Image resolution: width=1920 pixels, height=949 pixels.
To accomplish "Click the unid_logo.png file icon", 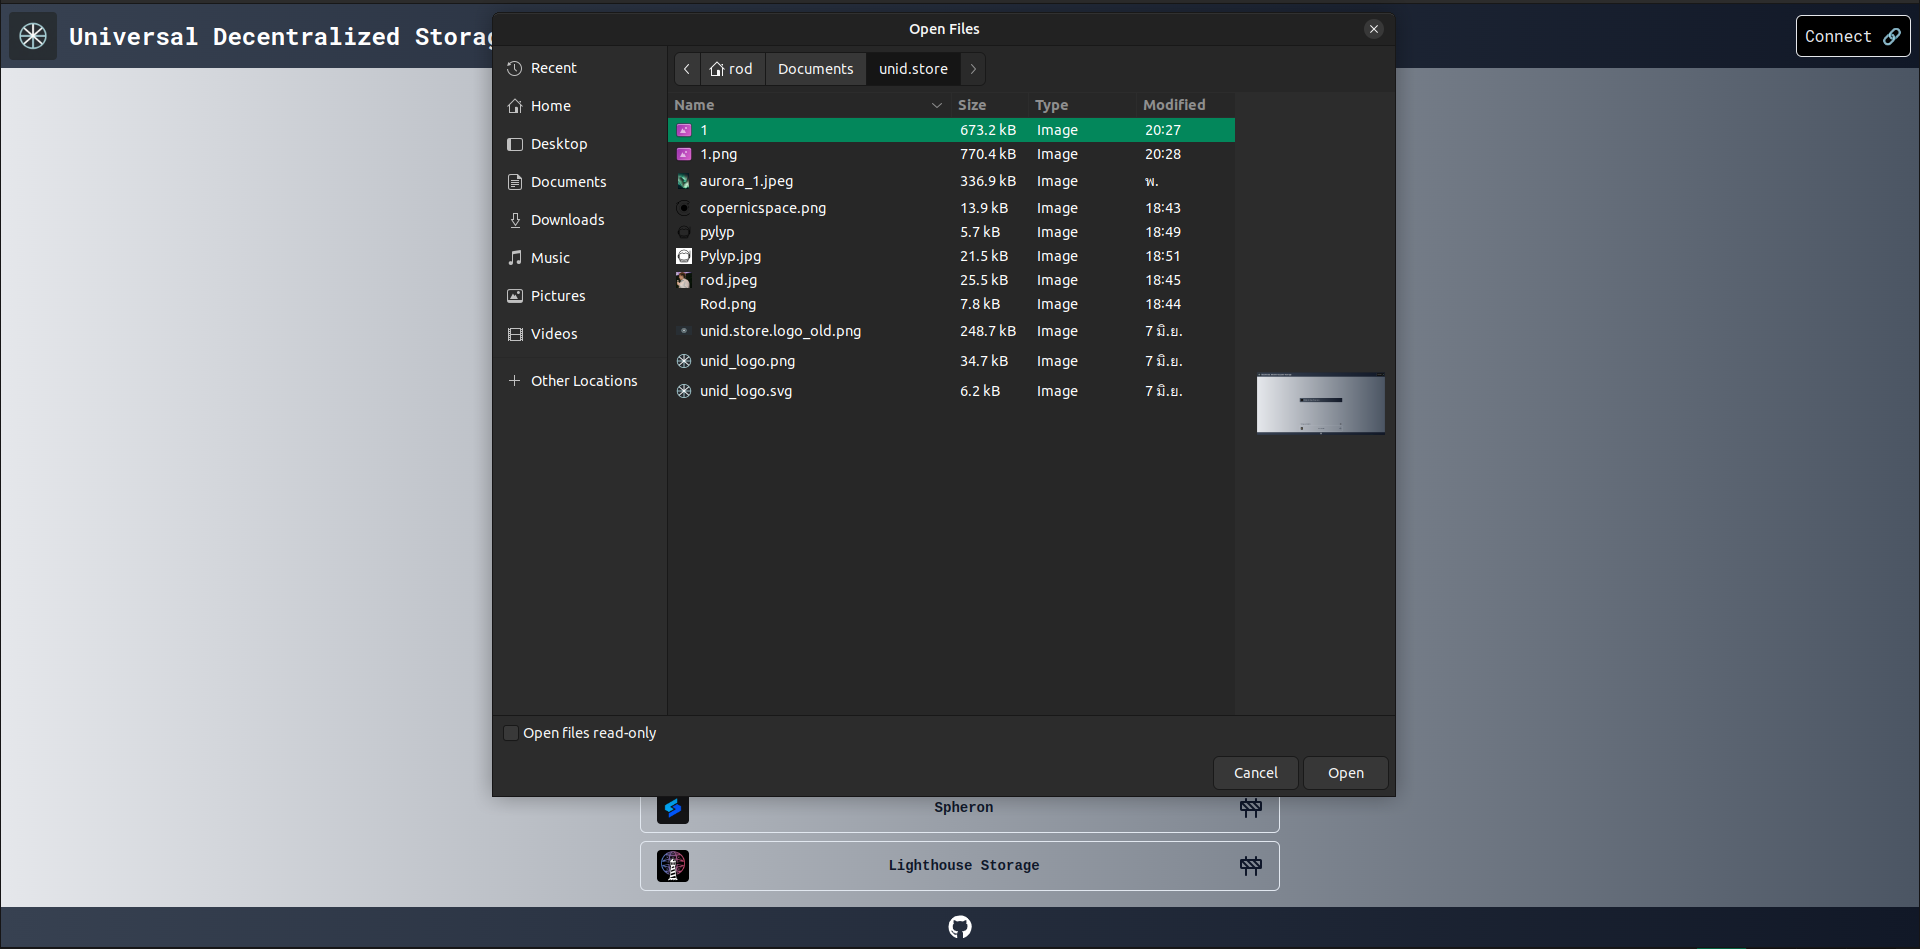I will click(684, 361).
